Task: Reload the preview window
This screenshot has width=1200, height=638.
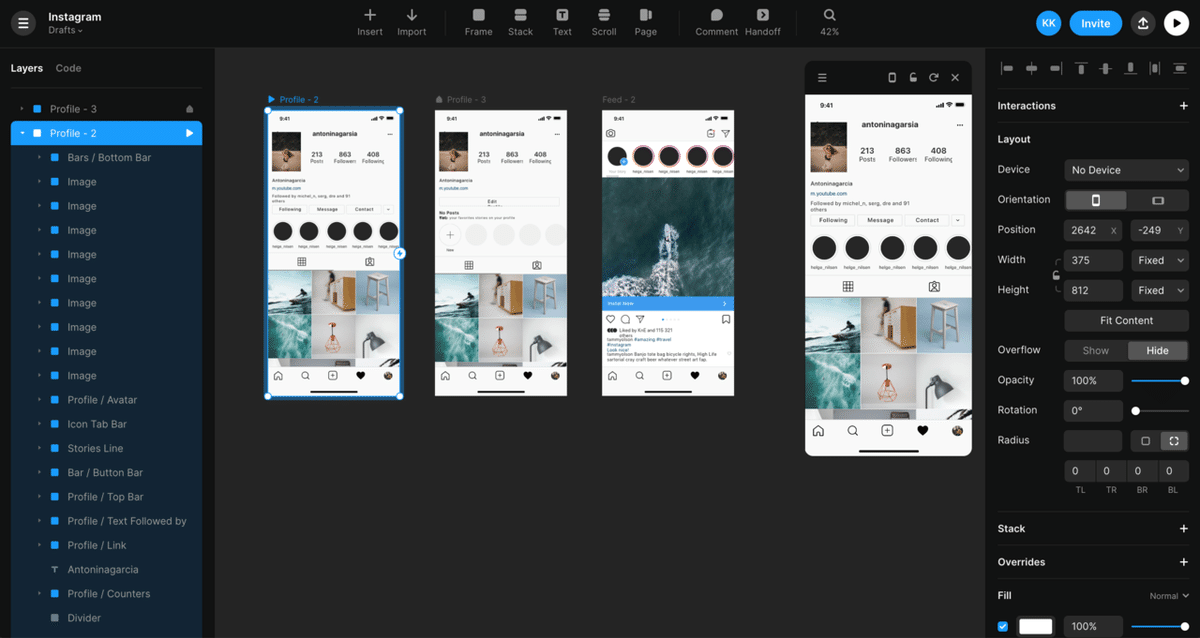Action: point(934,77)
